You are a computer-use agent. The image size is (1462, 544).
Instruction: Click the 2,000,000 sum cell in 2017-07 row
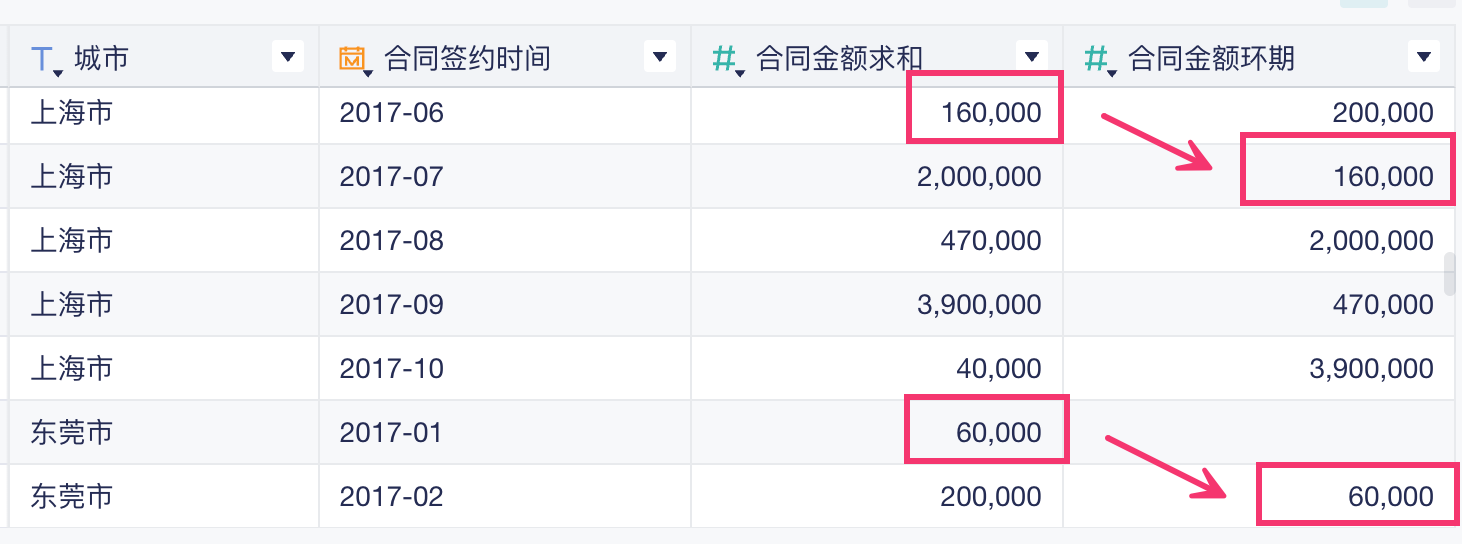pyautogui.click(x=979, y=177)
